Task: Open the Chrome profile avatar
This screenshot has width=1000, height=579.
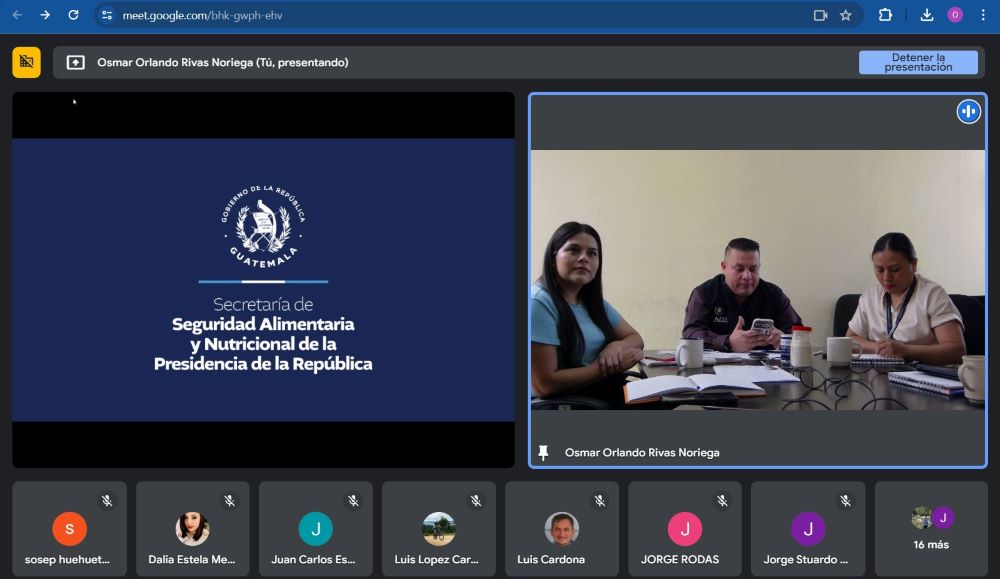Action: tap(955, 15)
